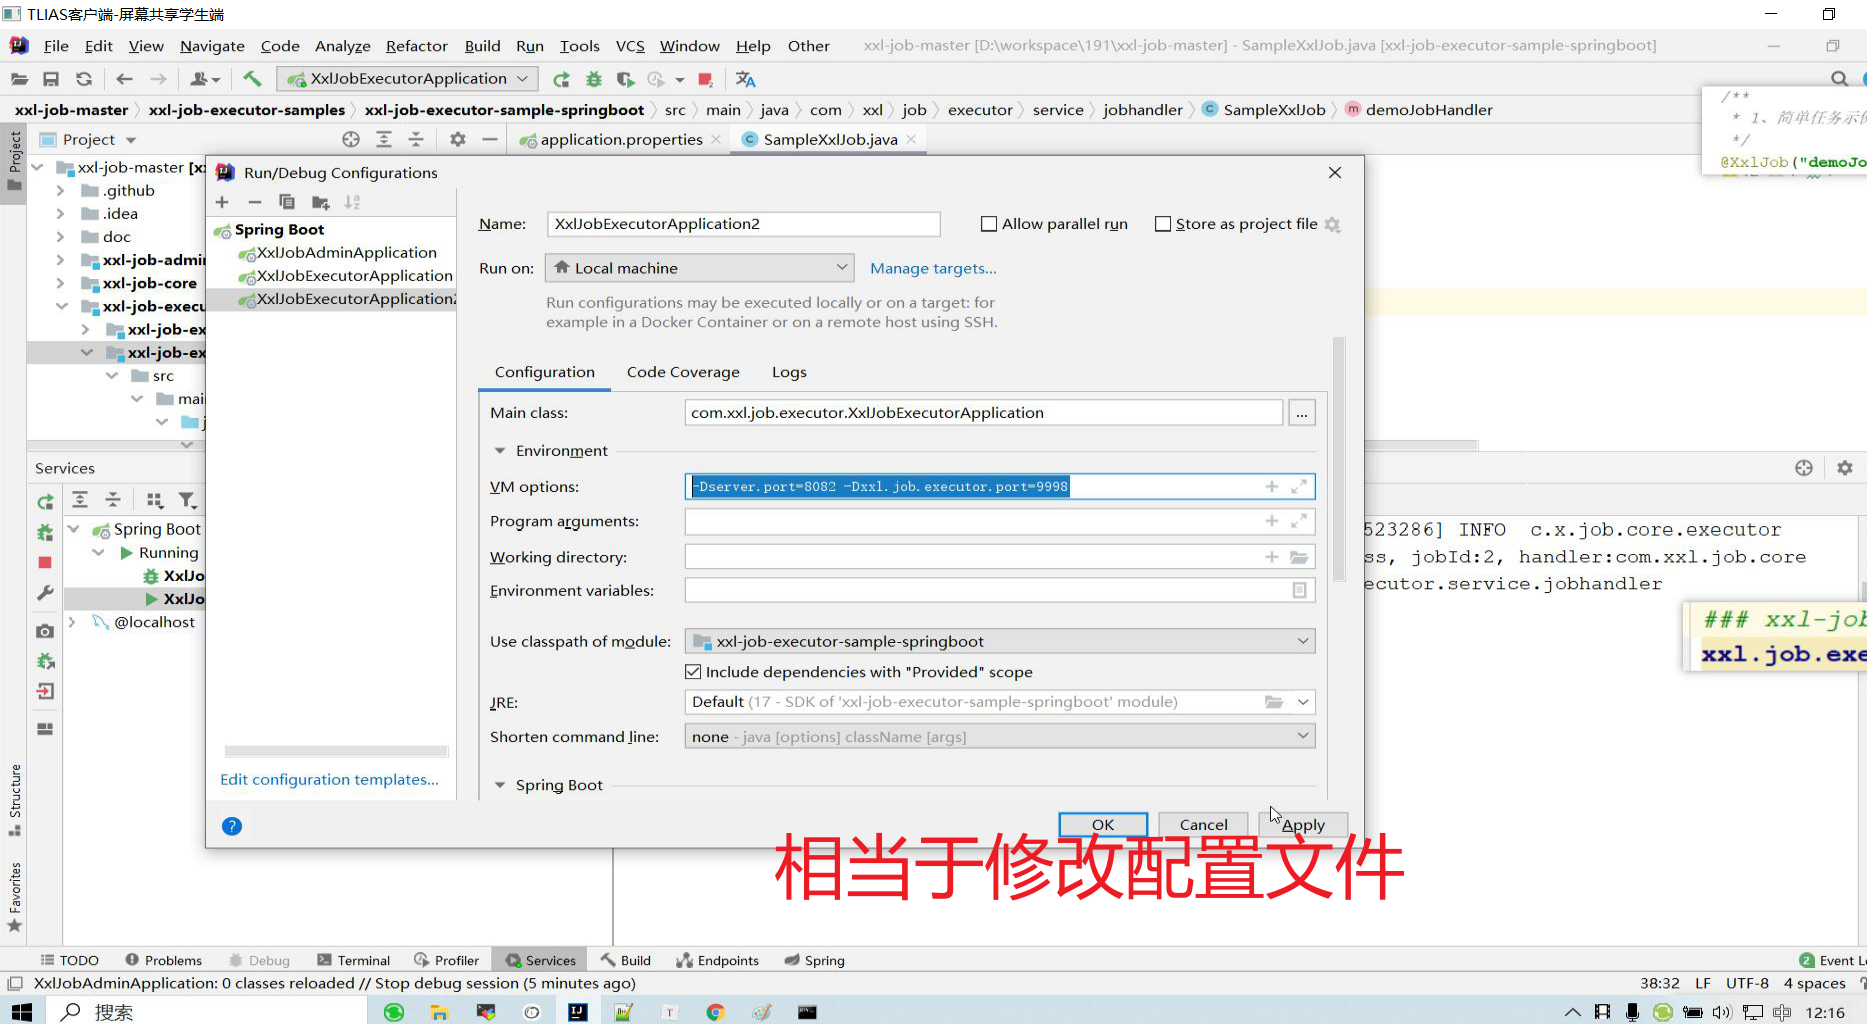This screenshot has width=1867, height=1024.
Task: Debug bug icon in main toolbar
Action: coord(594,79)
